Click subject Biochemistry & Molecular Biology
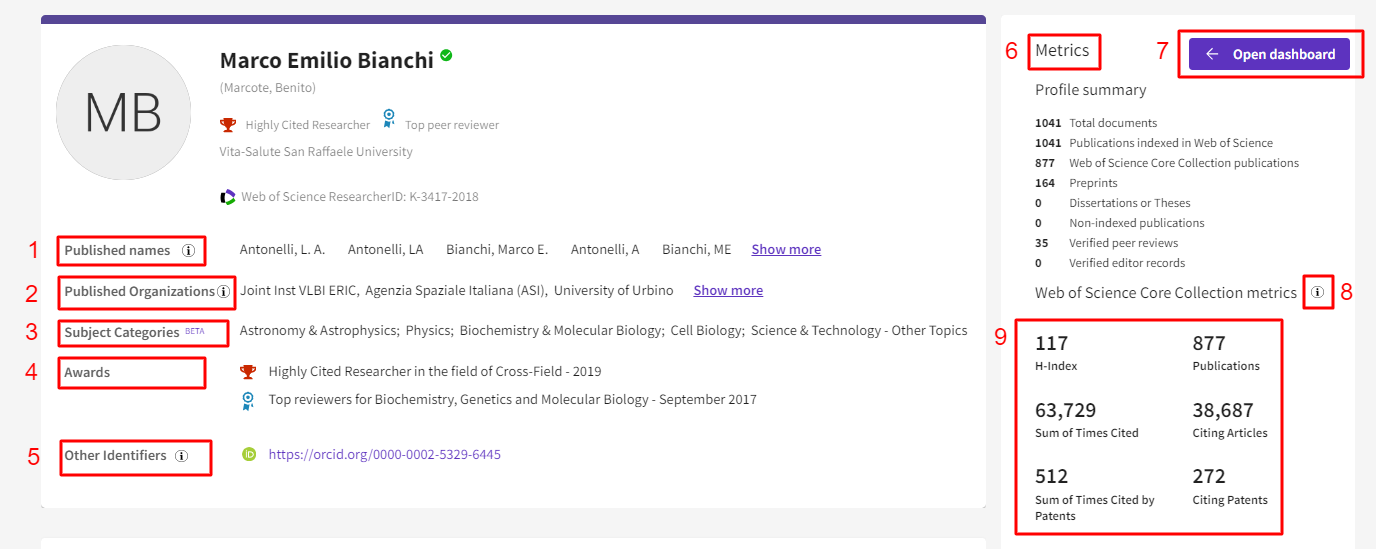Screen dimensions: 1376x549 561,330
